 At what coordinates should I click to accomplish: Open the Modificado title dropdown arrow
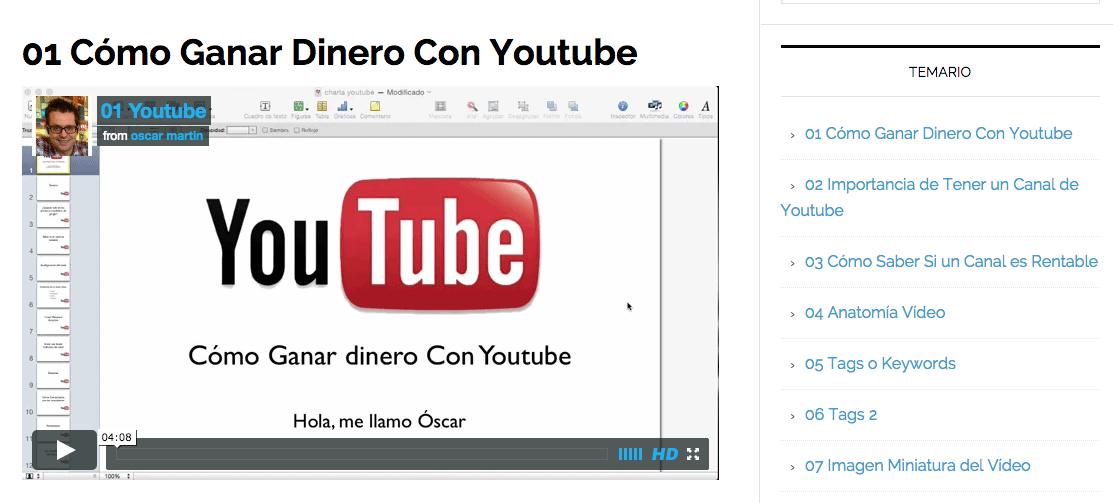point(429,92)
